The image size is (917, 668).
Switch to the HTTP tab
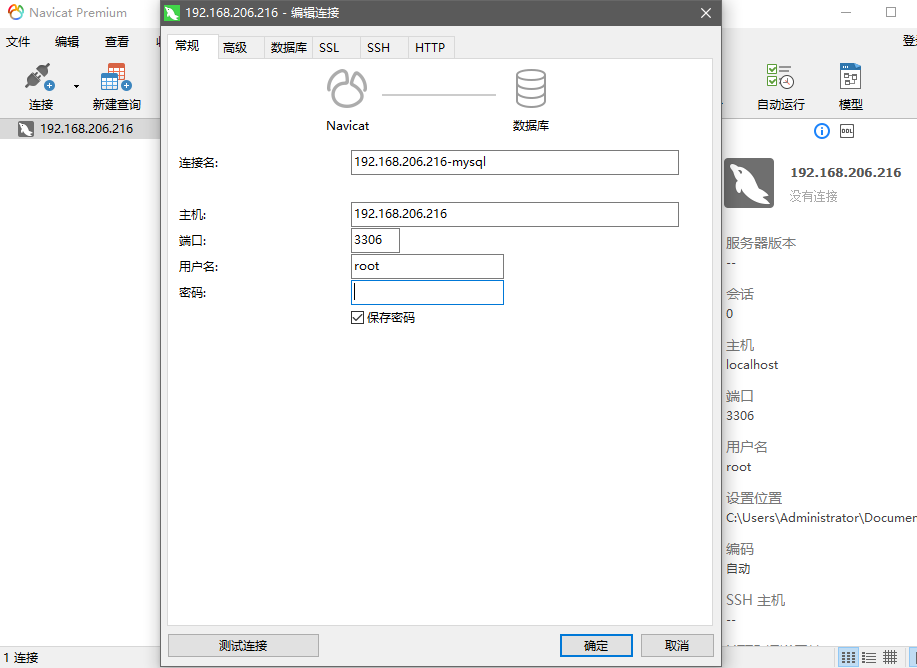click(x=430, y=47)
